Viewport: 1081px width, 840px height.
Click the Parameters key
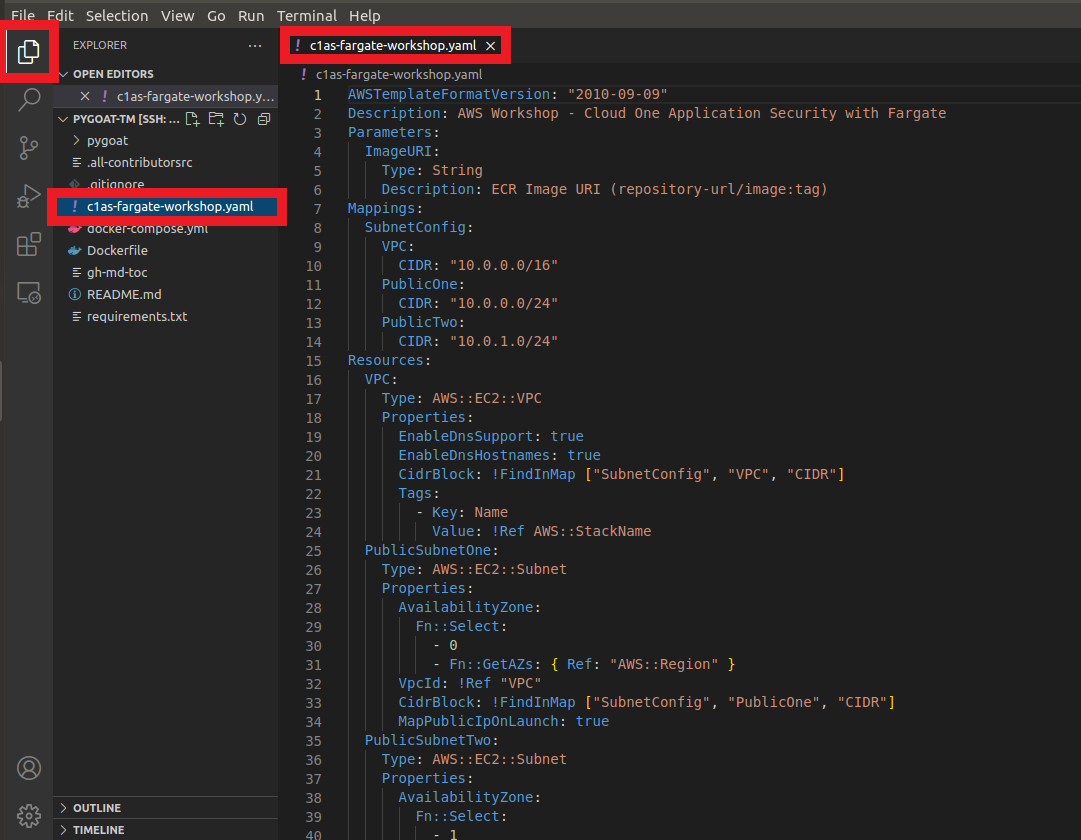(390, 132)
